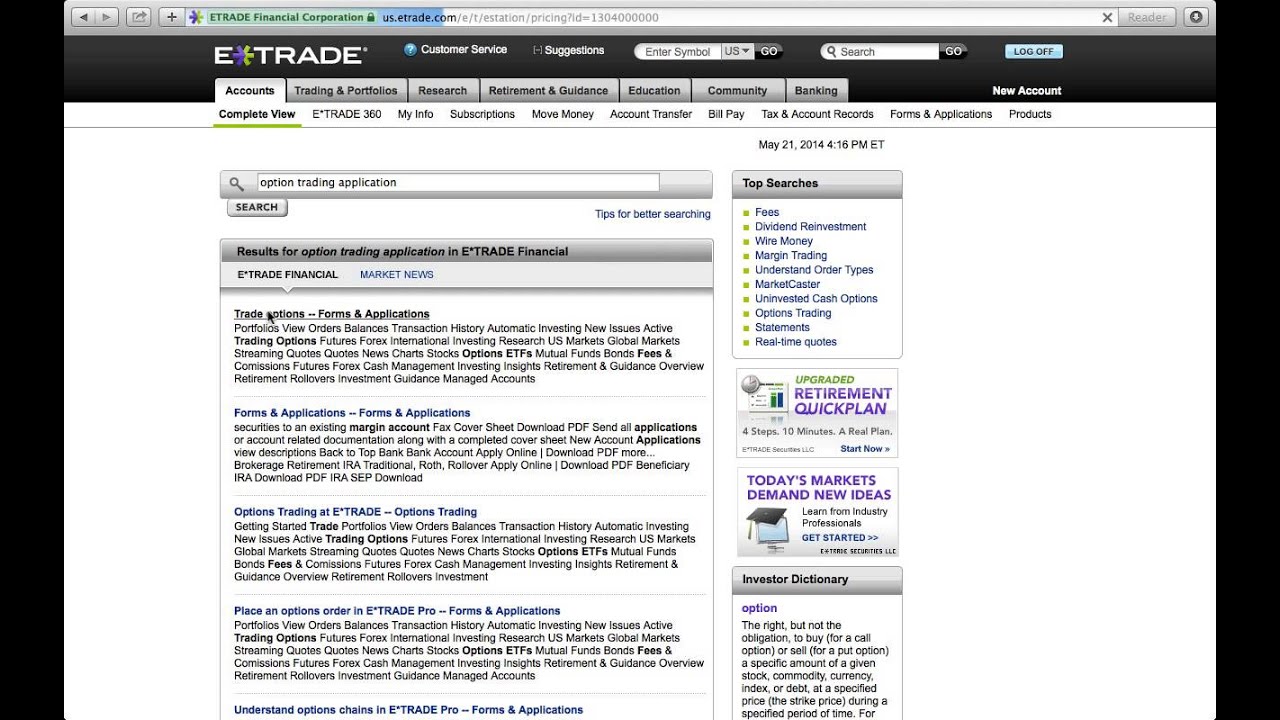The width and height of the screenshot is (1280, 720).
Task: Click the GO button next to Enter Symbol
Action: [x=768, y=51]
